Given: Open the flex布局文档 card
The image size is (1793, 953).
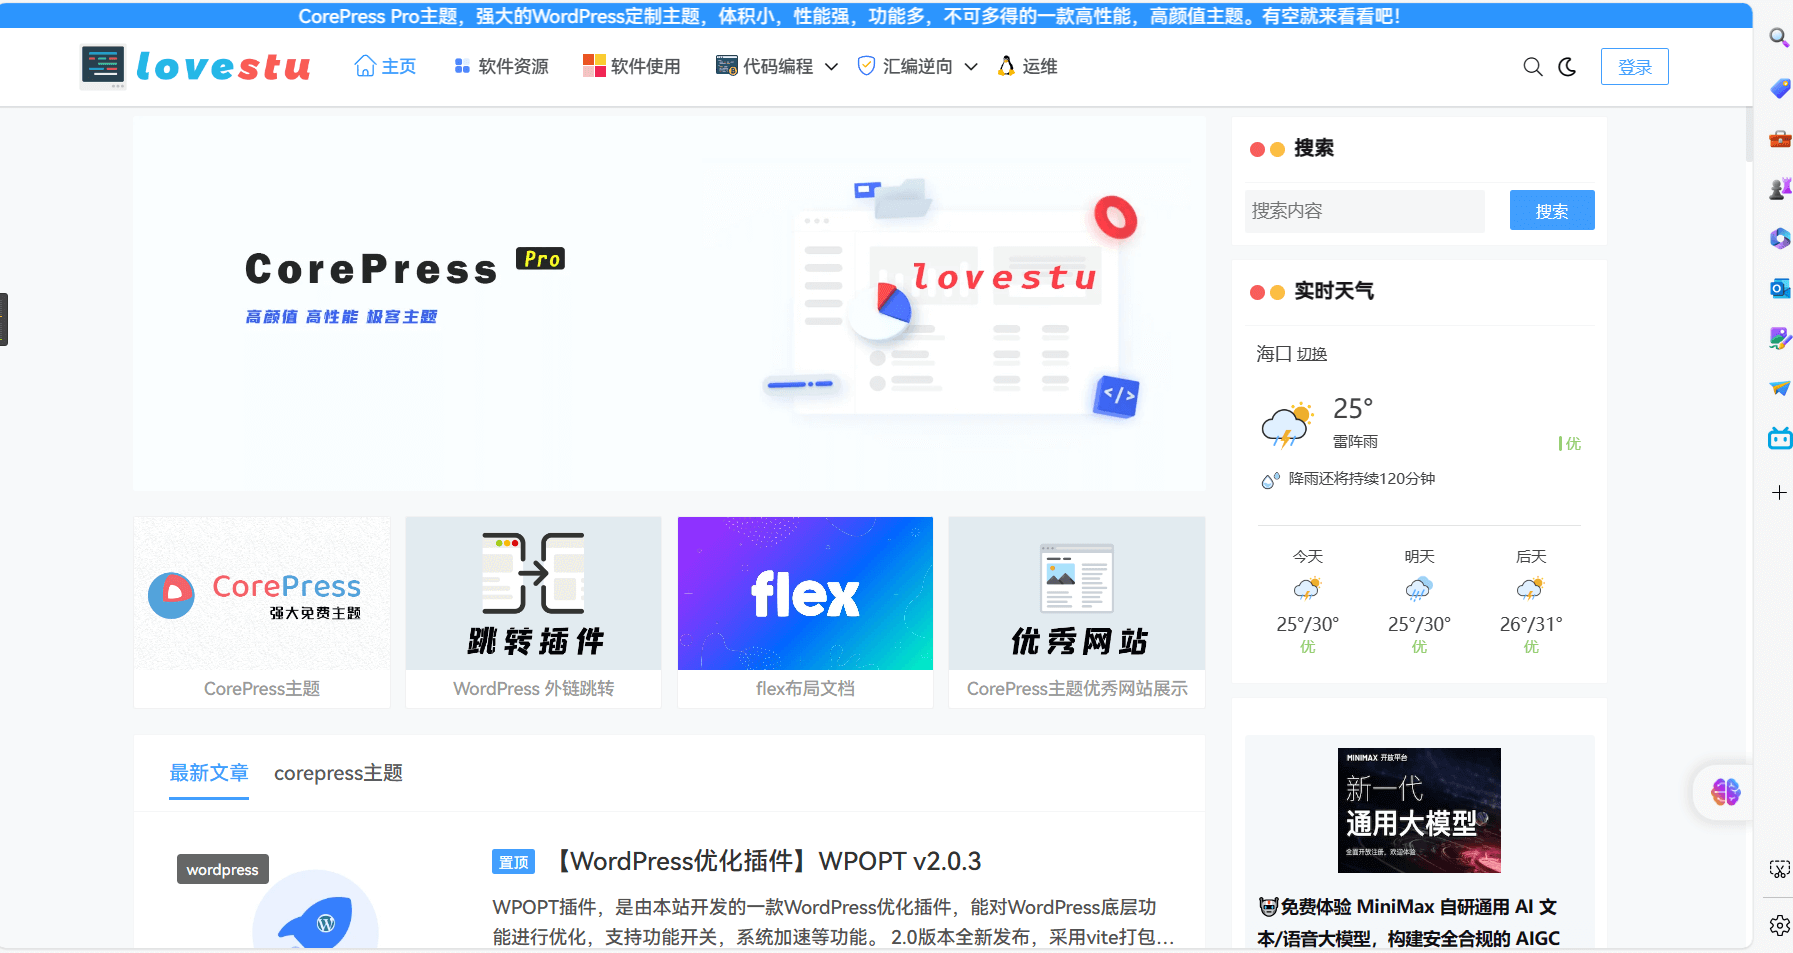Looking at the screenshot, I should pyautogui.click(x=805, y=612).
